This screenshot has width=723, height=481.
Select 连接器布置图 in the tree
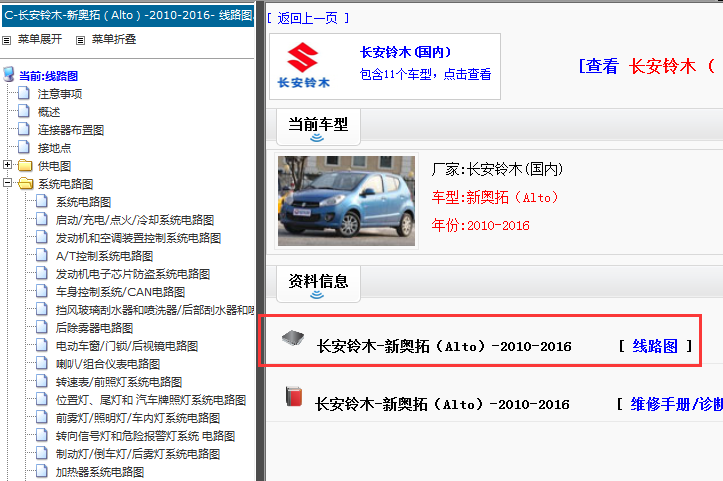(x=71, y=130)
